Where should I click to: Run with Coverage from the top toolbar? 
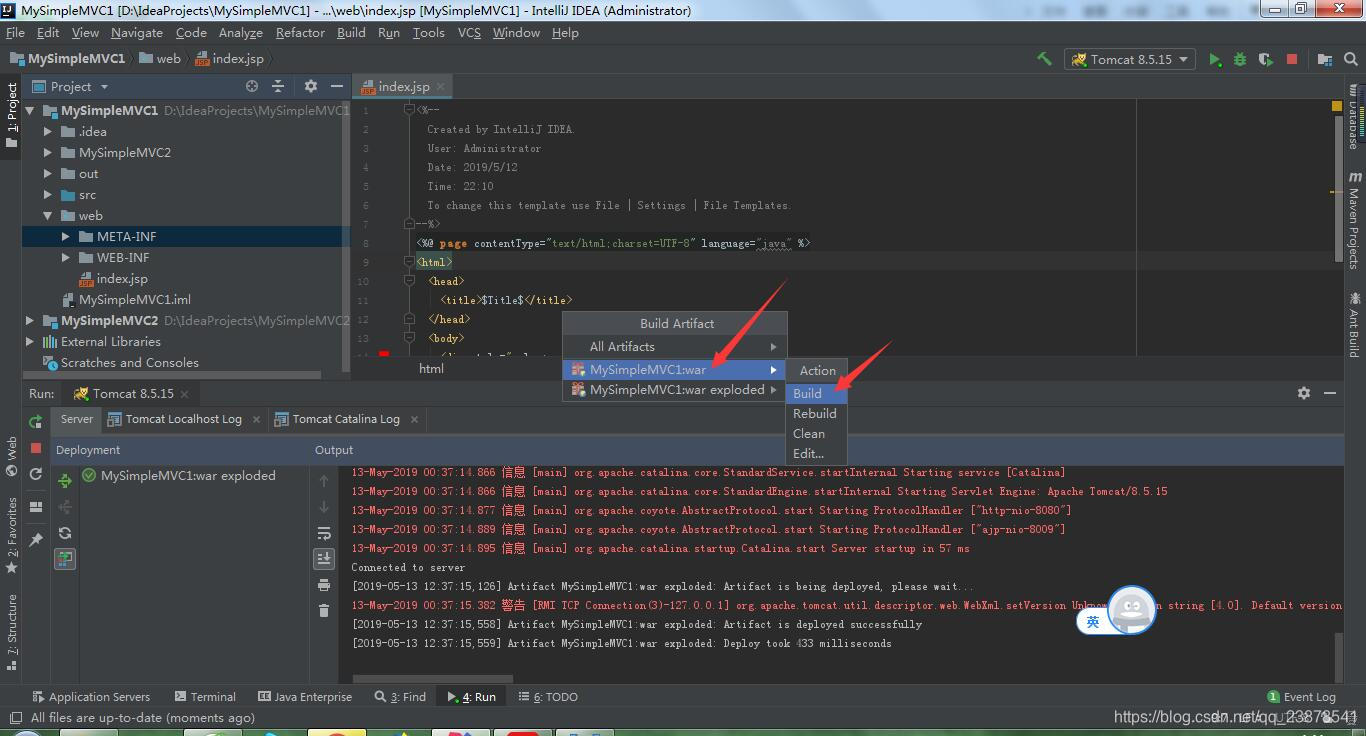click(1265, 59)
